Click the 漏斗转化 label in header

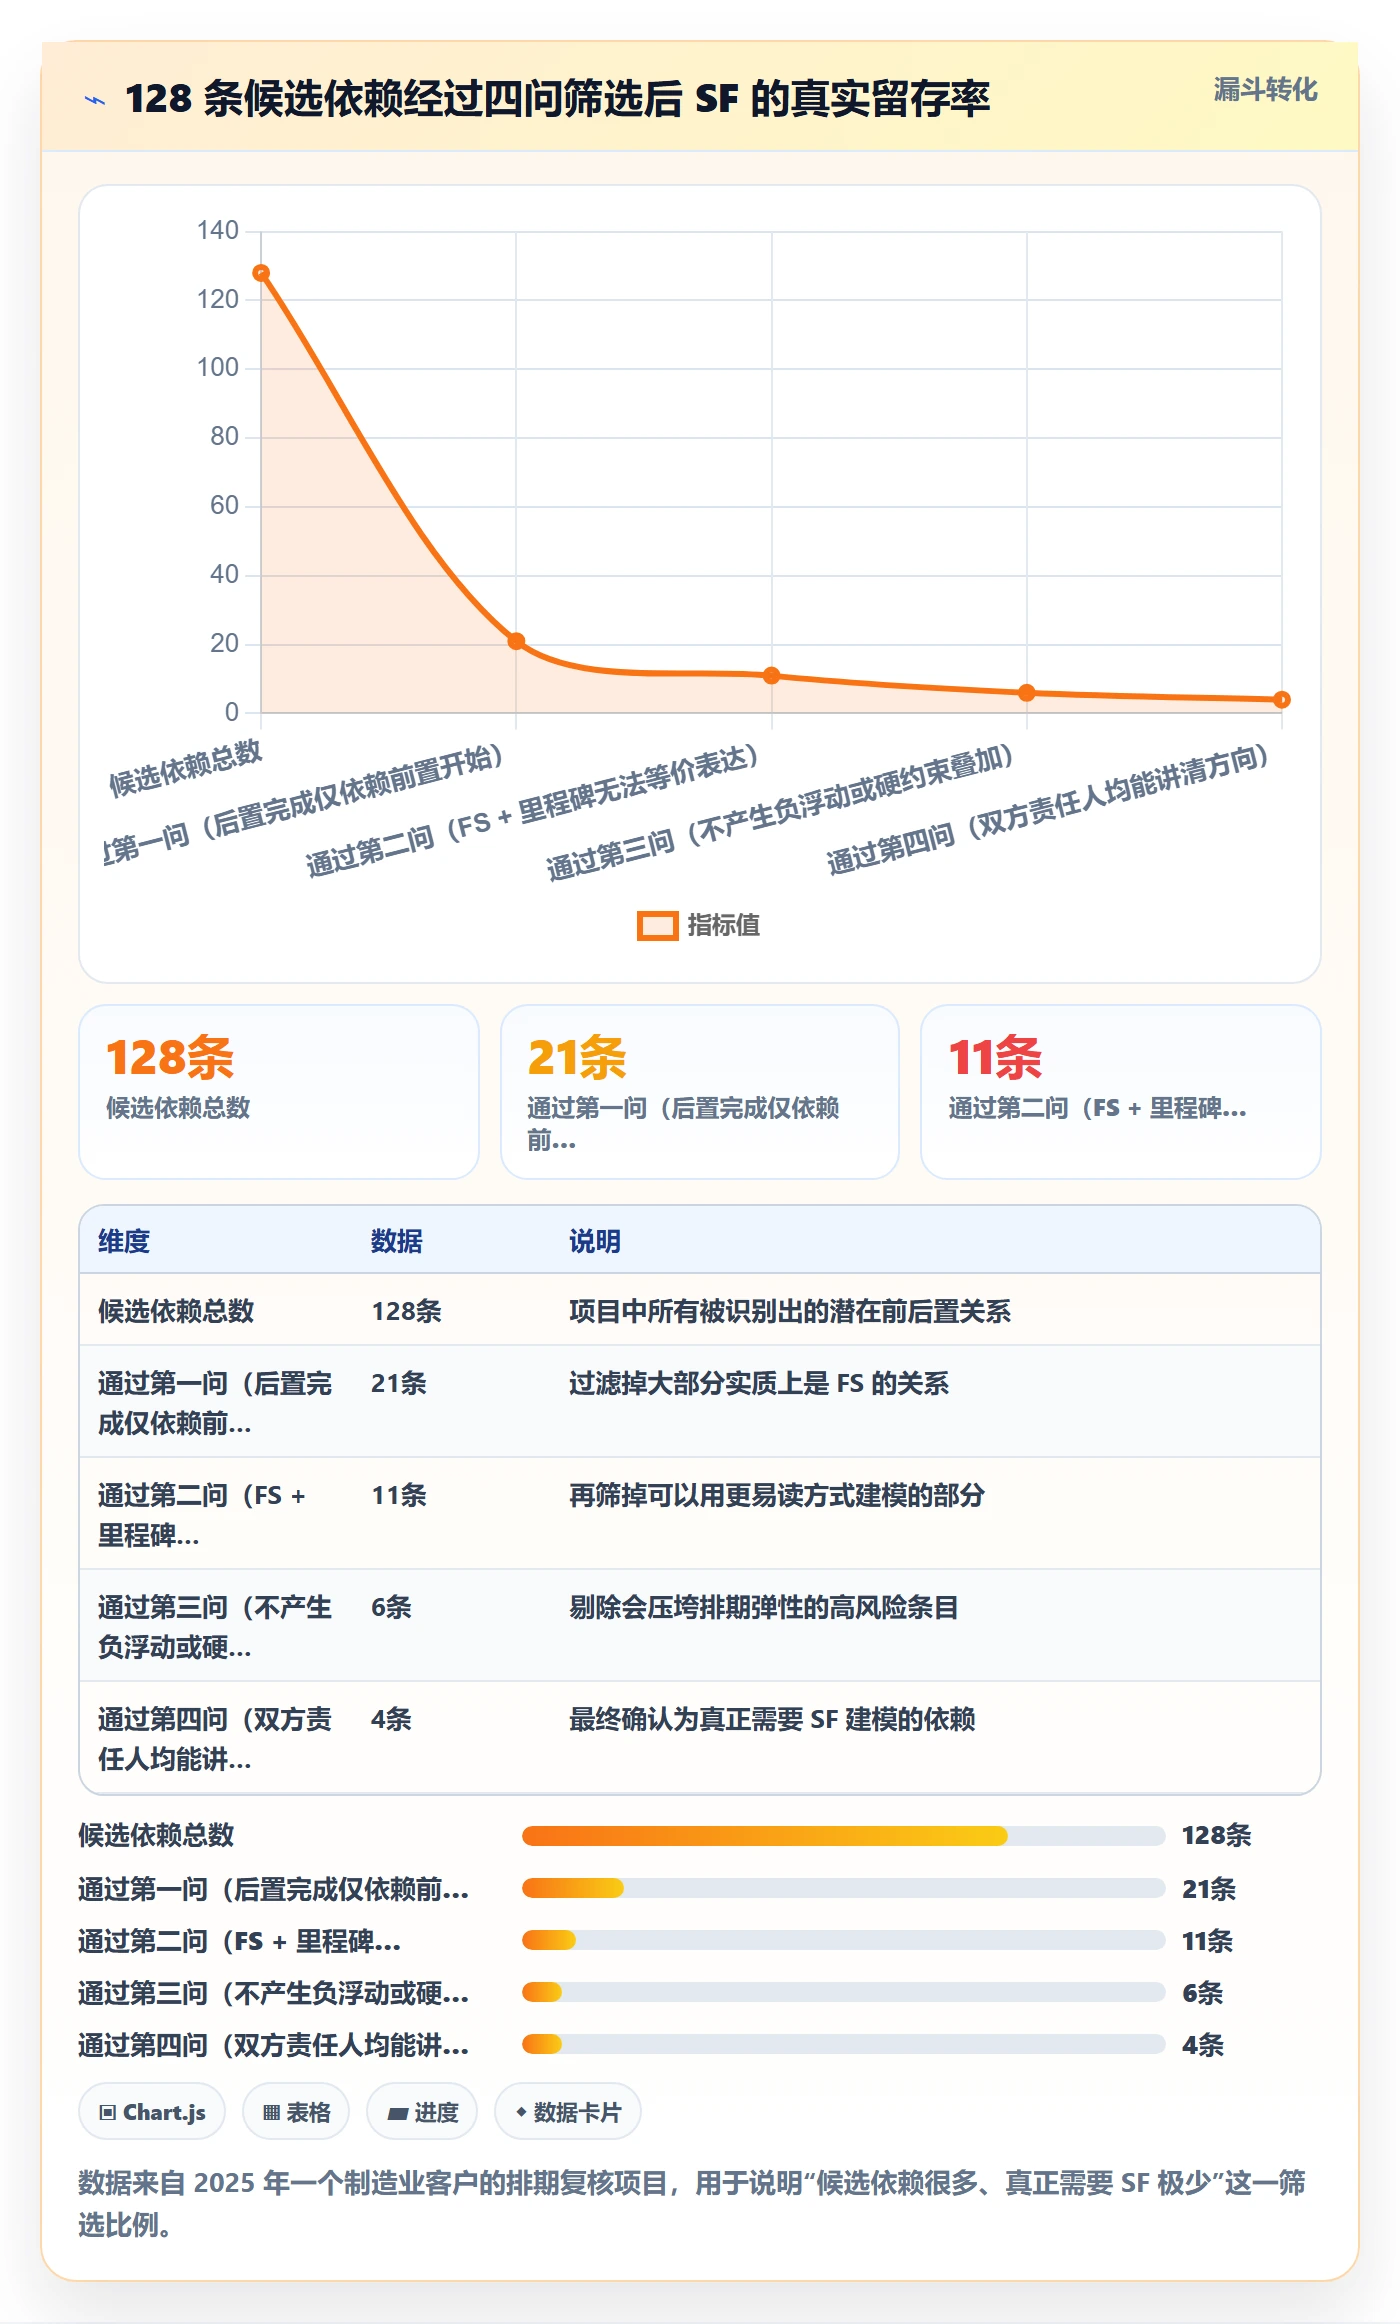coord(1265,90)
